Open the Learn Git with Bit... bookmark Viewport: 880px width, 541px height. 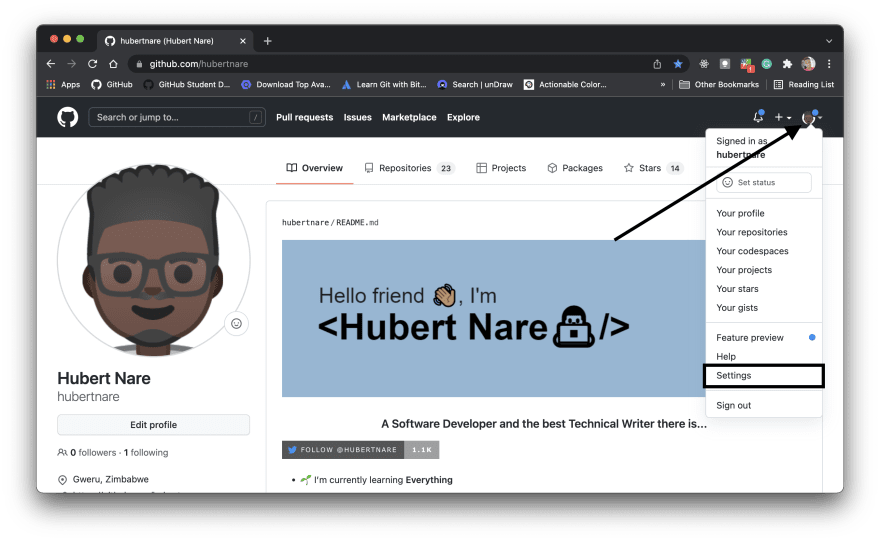click(x=384, y=85)
